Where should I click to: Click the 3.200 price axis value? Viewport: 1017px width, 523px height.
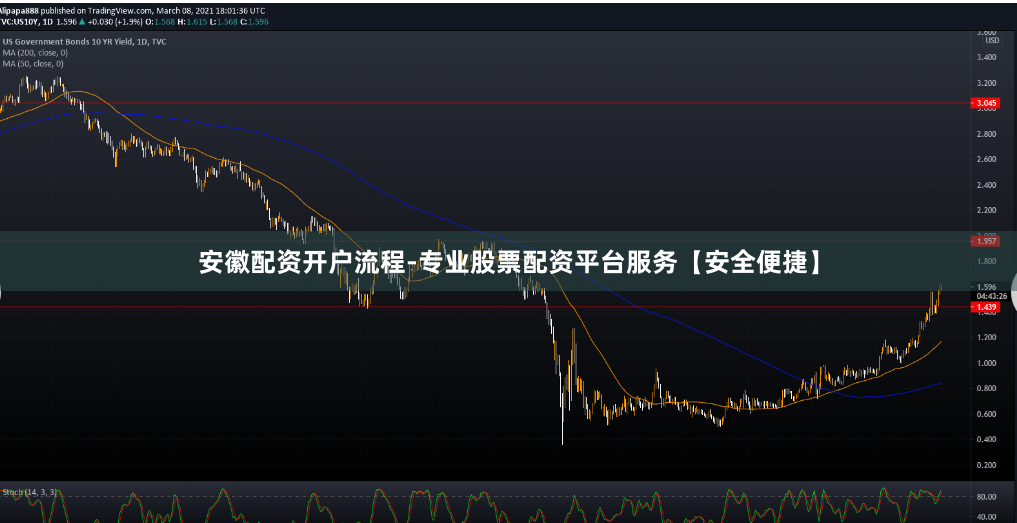pos(987,83)
